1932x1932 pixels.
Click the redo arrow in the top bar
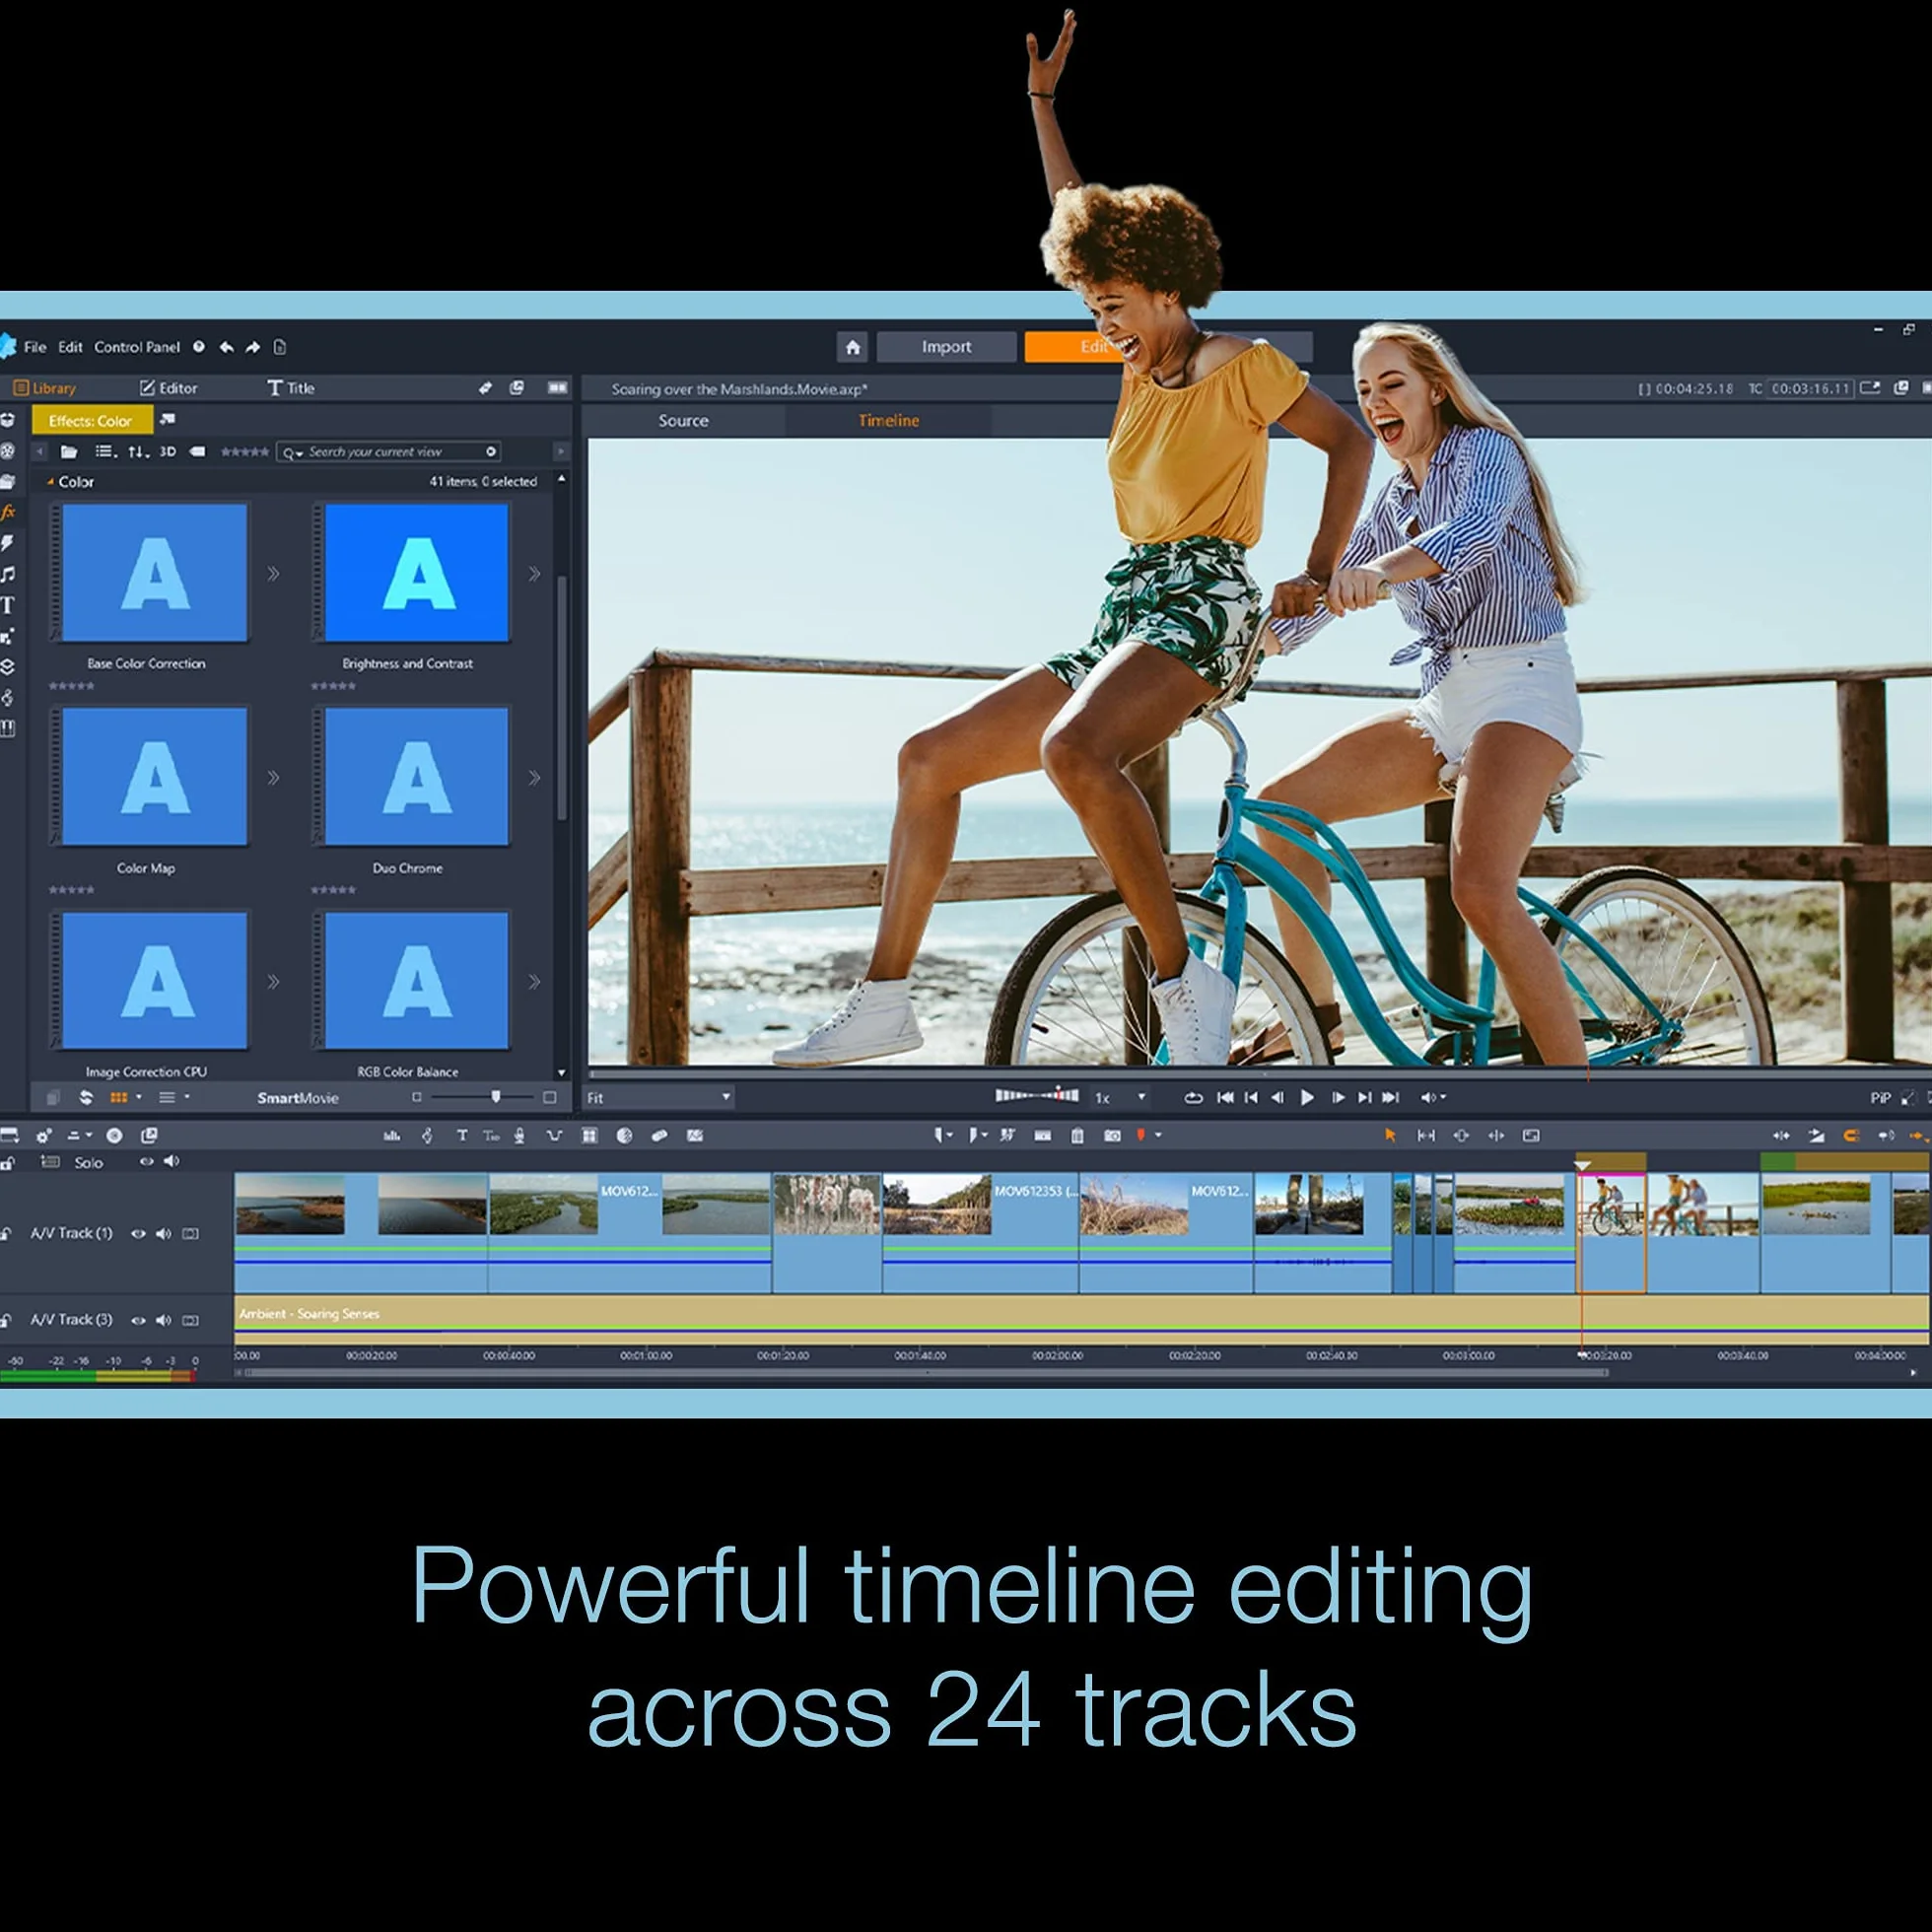click(x=253, y=347)
